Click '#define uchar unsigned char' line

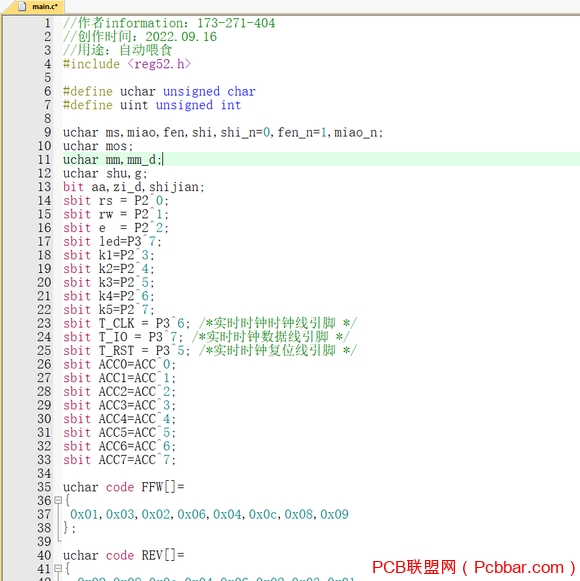159,92
